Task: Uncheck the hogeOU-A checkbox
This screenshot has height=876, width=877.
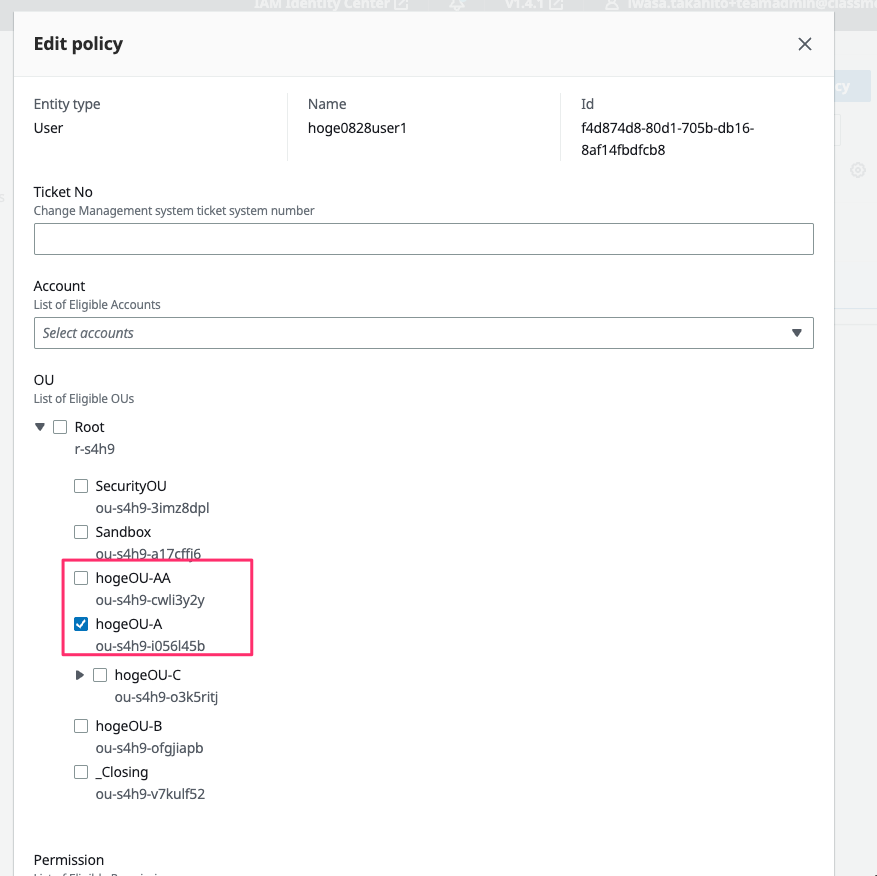Action: pos(81,624)
